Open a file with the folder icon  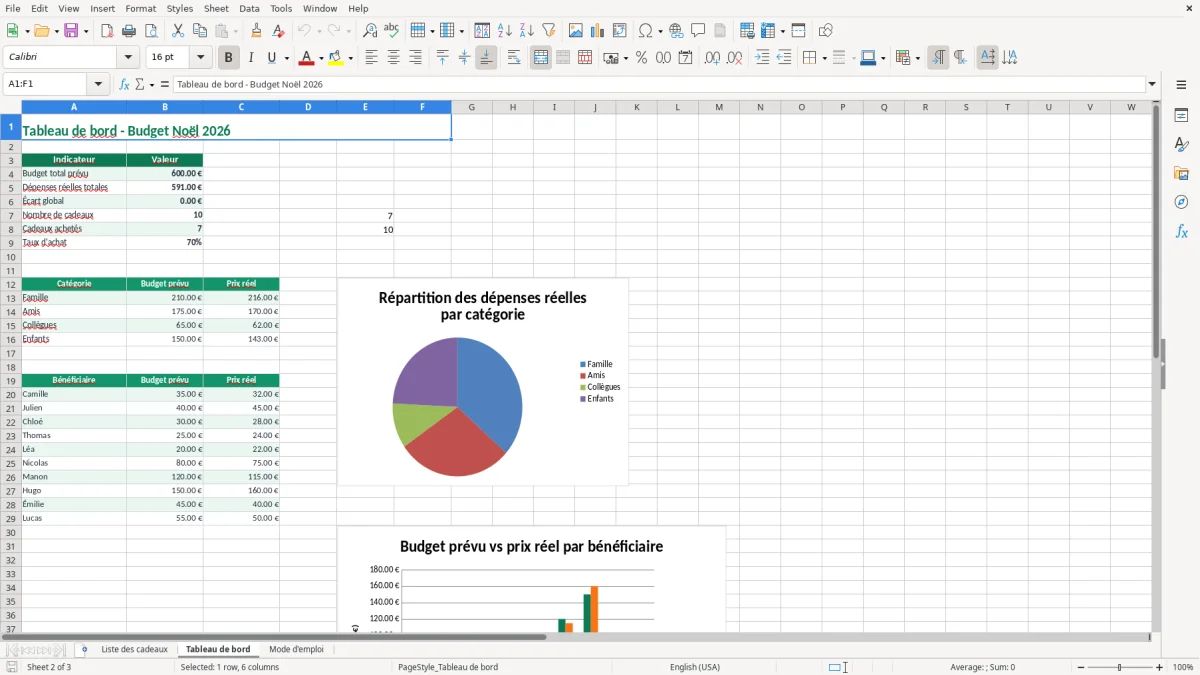[x=41, y=31]
